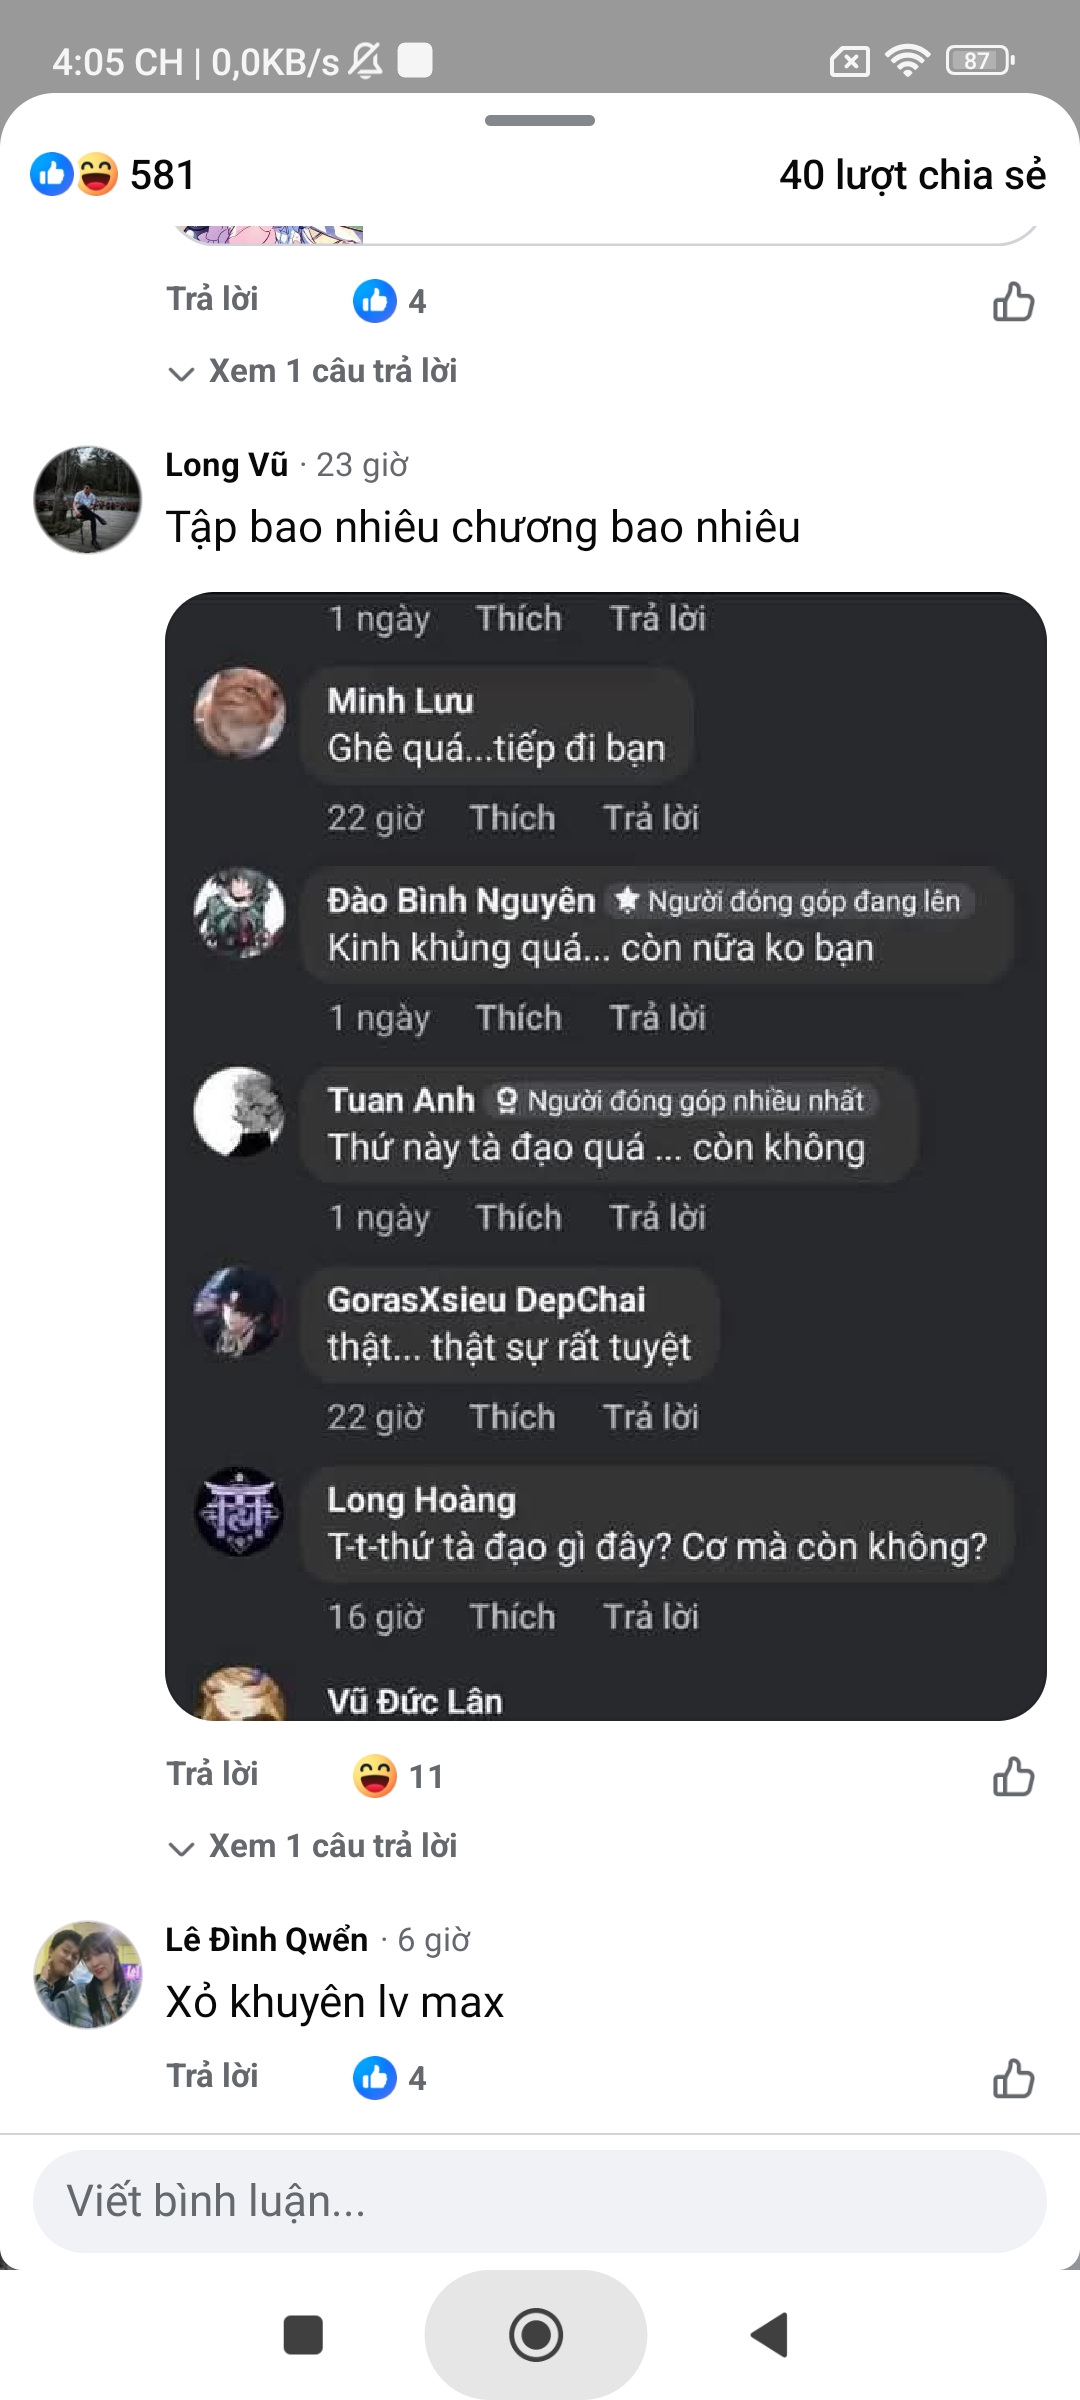Tap thumbs-up on the topmost comment
Screen dimensions: 1080x2400
click(x=1013, y=301)
